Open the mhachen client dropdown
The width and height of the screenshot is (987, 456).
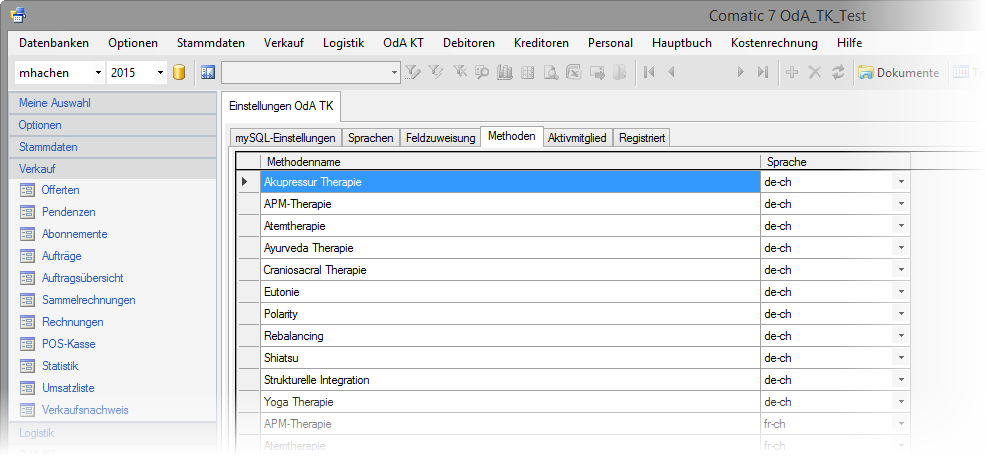[x=98, y=72]
